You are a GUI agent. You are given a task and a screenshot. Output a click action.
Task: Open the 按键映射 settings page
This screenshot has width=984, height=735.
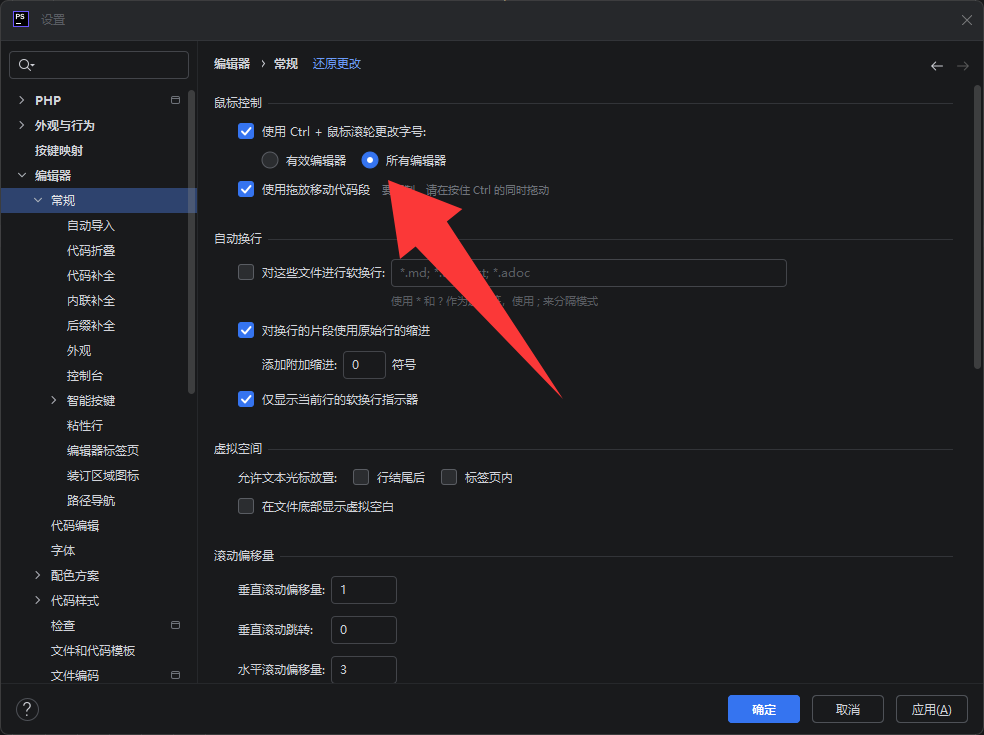tap(59, 150)
